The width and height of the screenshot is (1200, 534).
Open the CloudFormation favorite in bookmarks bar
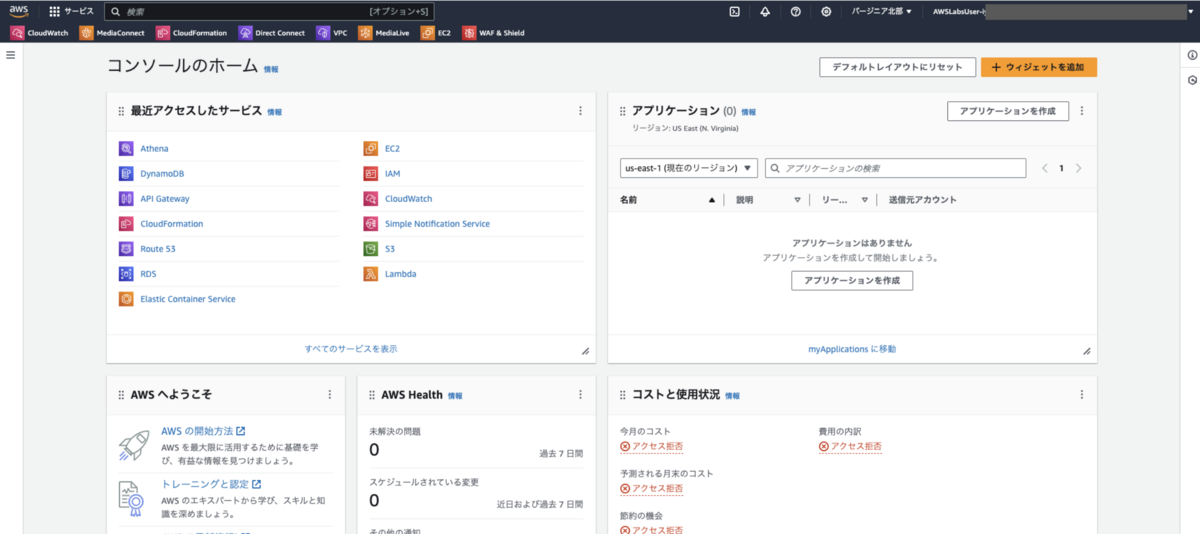191,33
